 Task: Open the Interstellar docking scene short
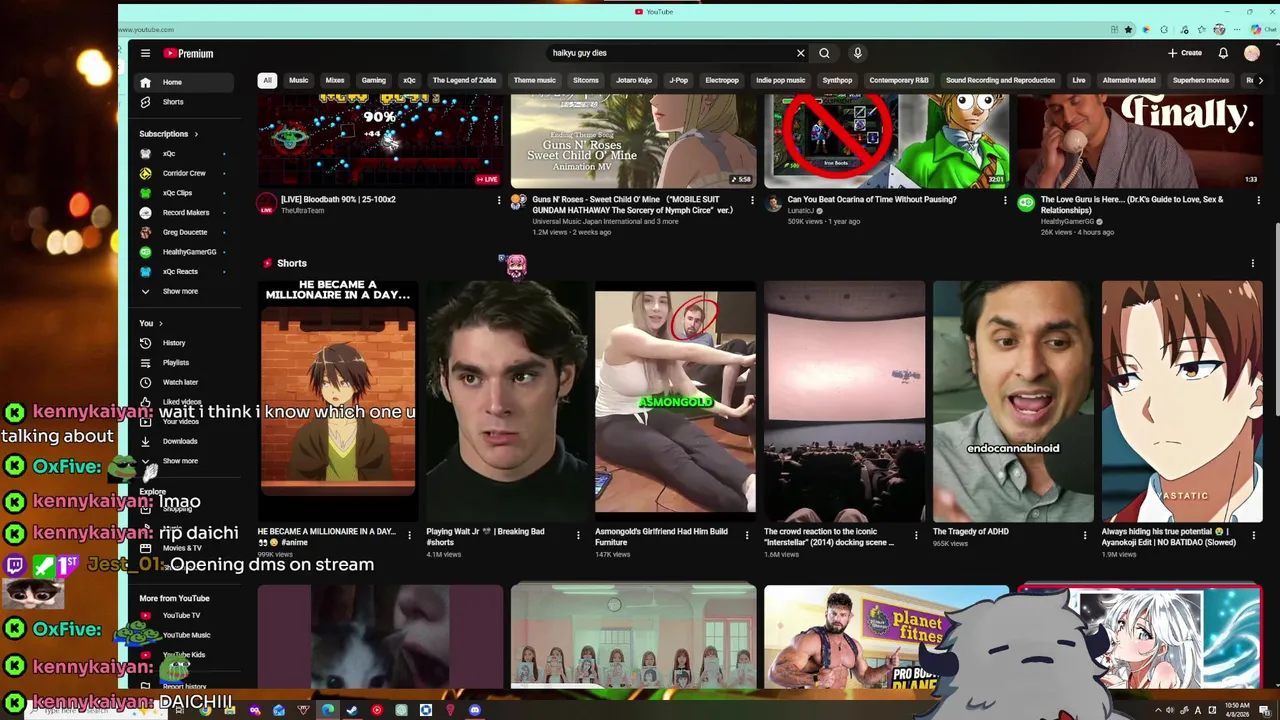point(844,401)
